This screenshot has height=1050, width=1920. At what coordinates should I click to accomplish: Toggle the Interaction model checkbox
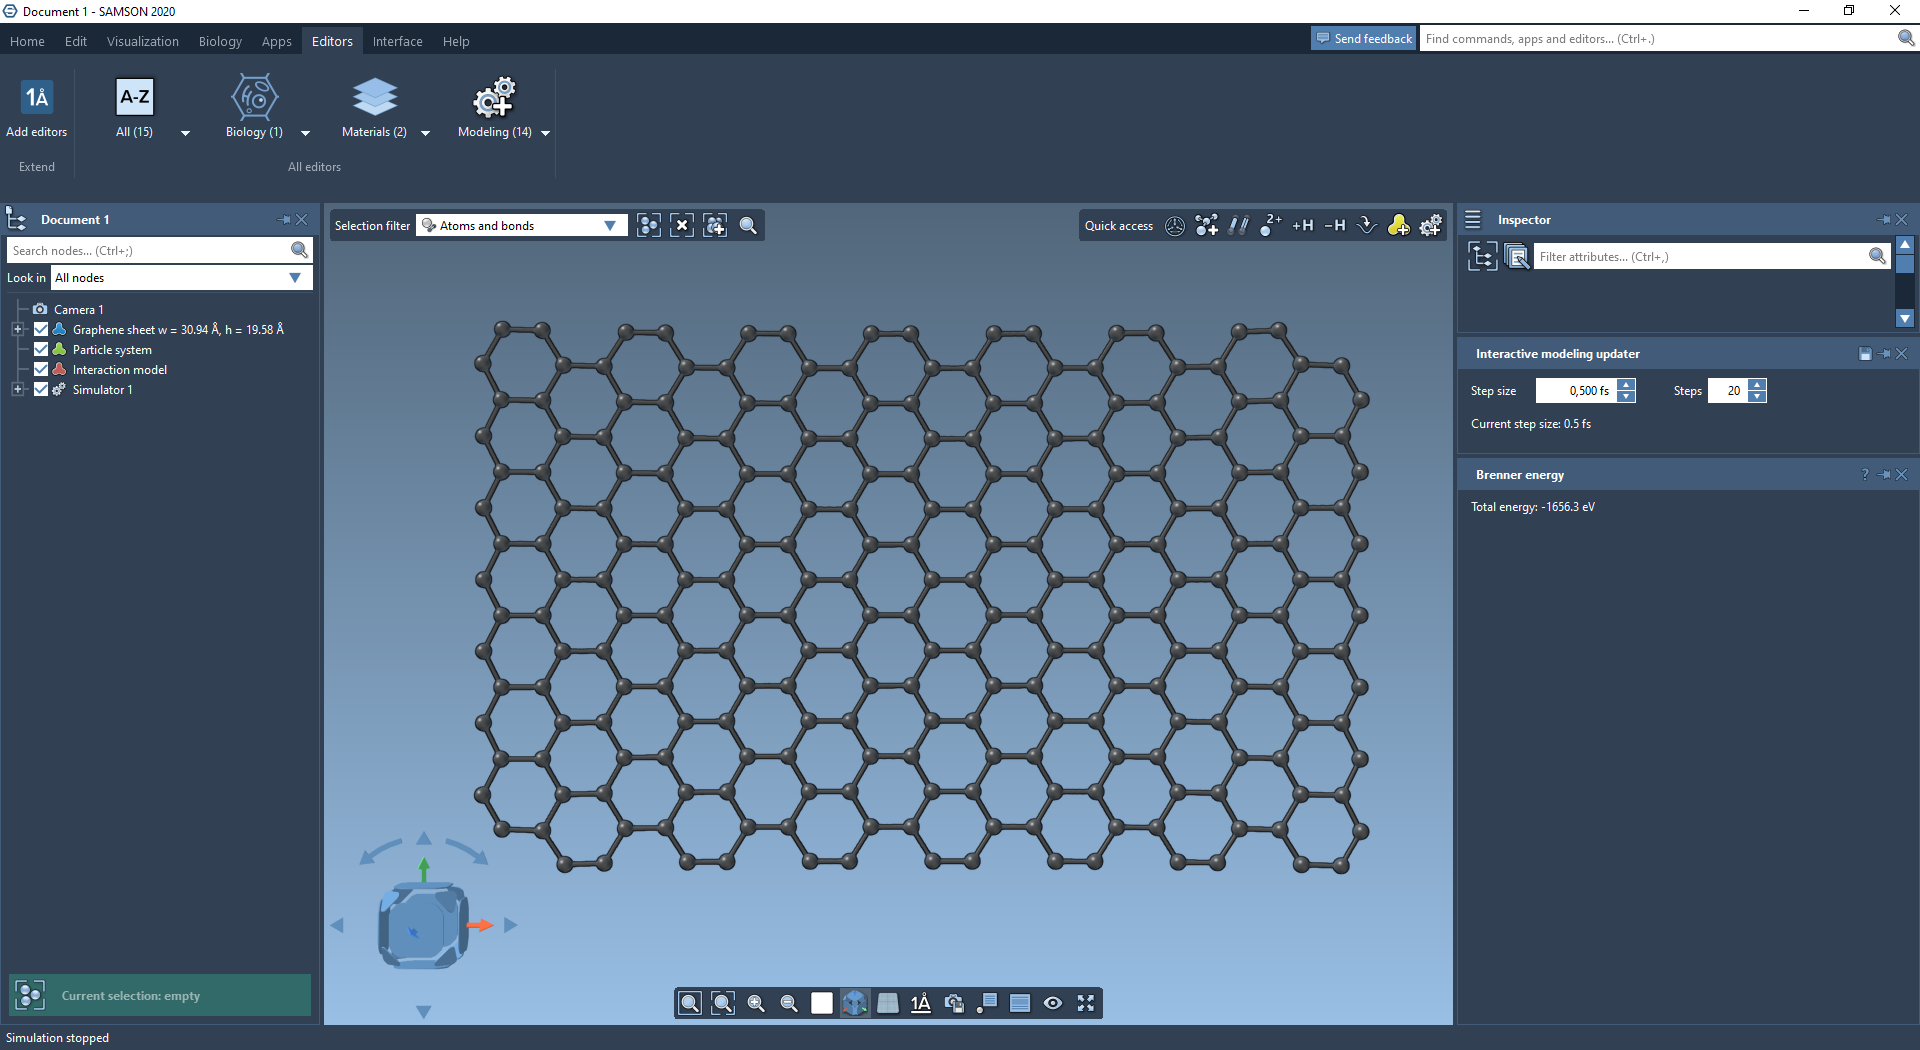pyautogui.click(x=41, y=369)
